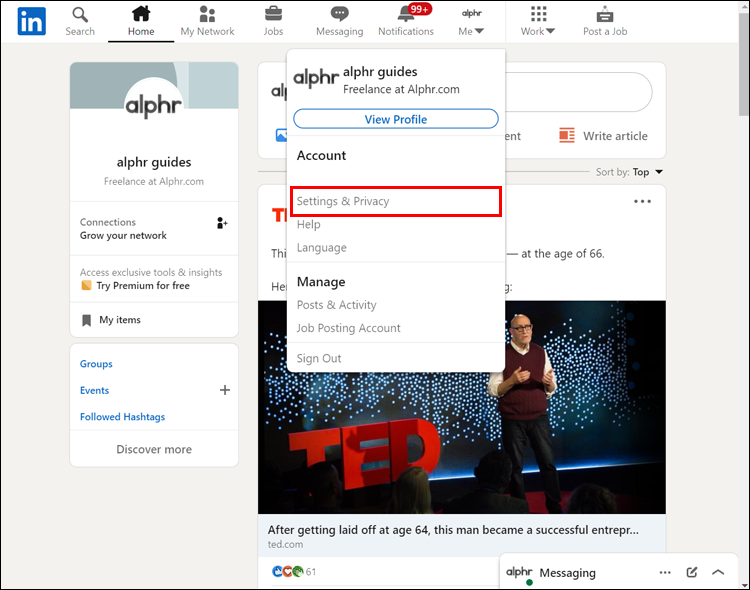The height and width of the screenshot is (590, 750).
Task: Click compose new message icon
Action: pyautogui.click(x=692, y=572)
